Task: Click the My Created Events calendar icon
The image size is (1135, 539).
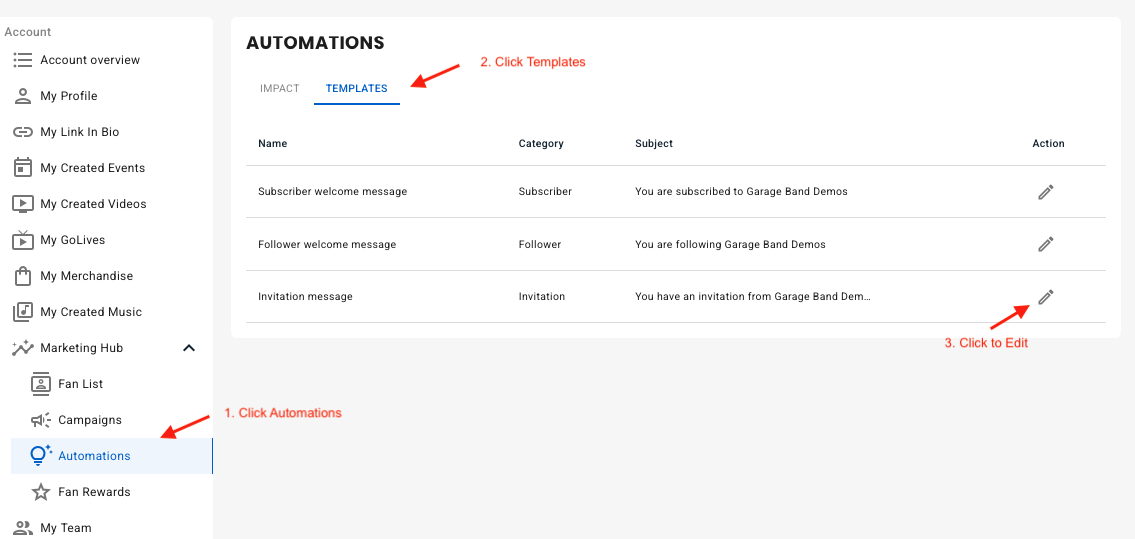Action: click(22, 168)
